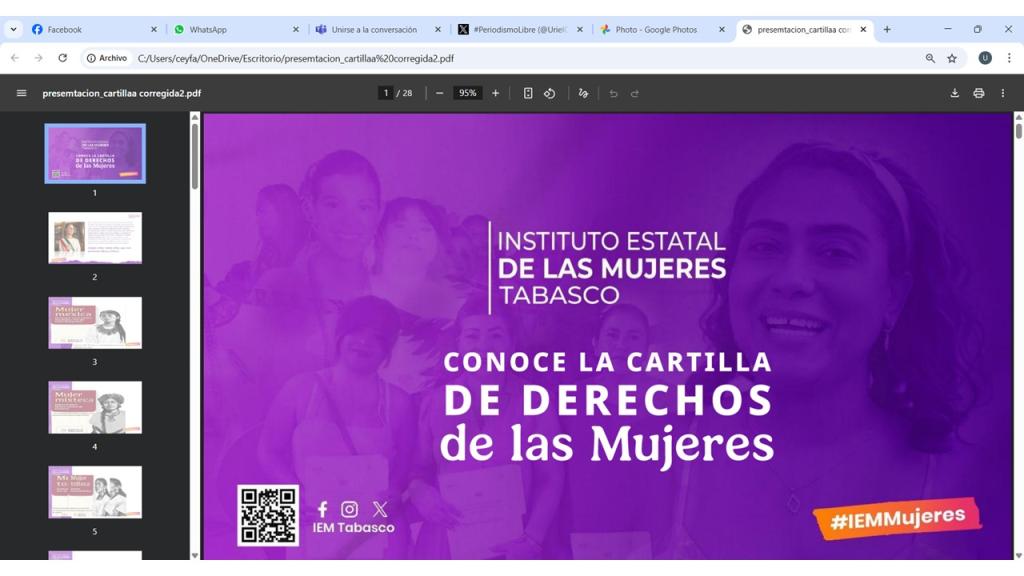This screenshot has height=576, width=1024.
Task: Switch to the Photo - Google Photos tab
Action: click(656, 30)
